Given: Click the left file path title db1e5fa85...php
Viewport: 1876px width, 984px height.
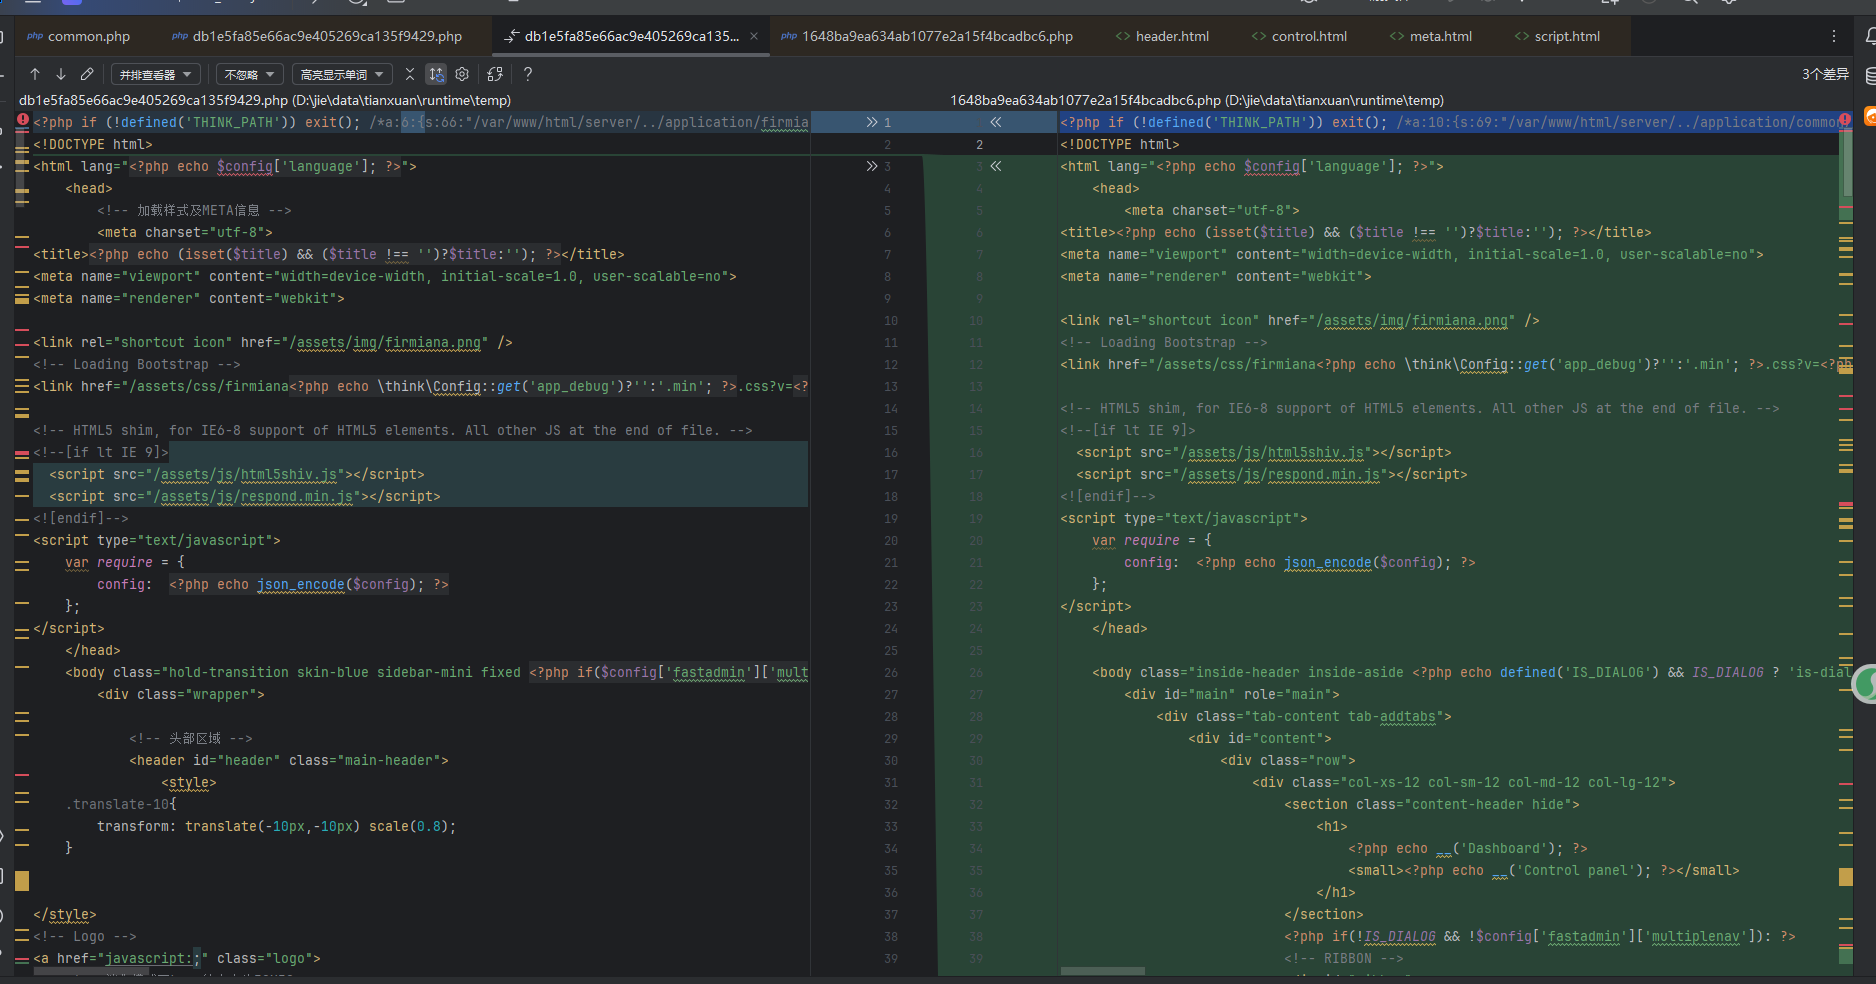Looking at the screenshot, I should point(265,100).
